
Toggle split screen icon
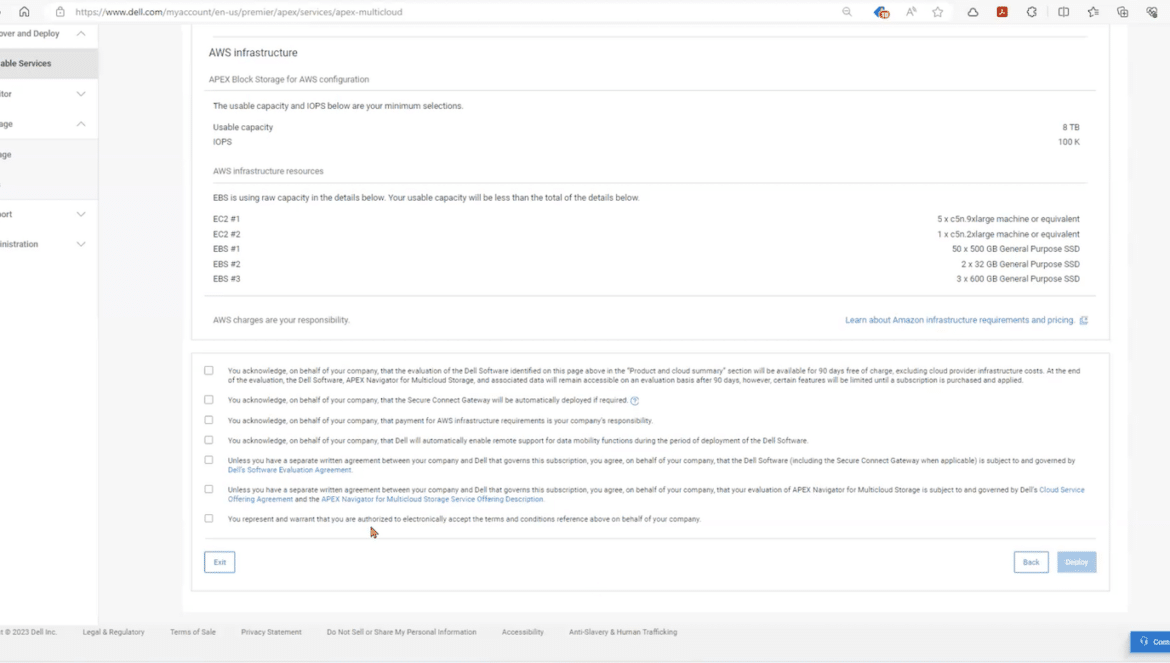(x=1063, y=12)
